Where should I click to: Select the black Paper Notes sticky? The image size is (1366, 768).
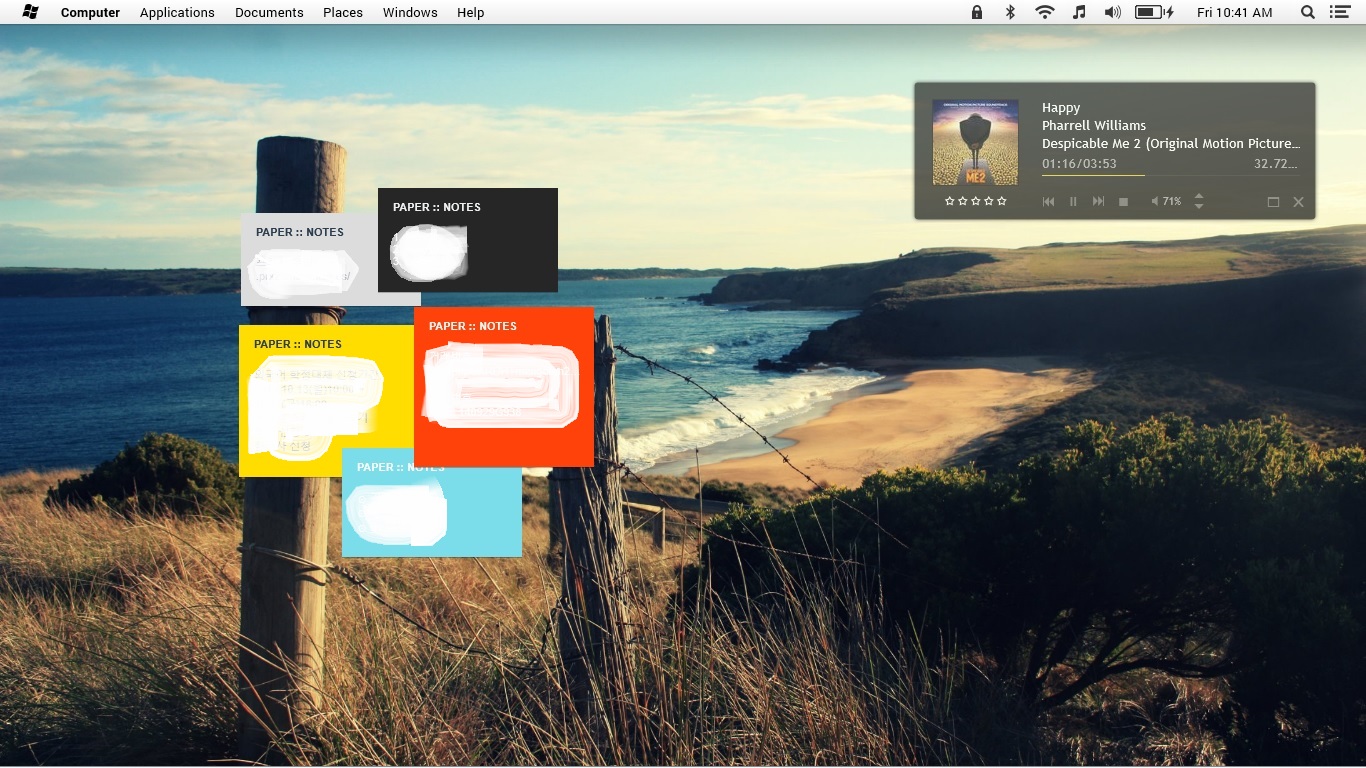(x=468, y=240)
